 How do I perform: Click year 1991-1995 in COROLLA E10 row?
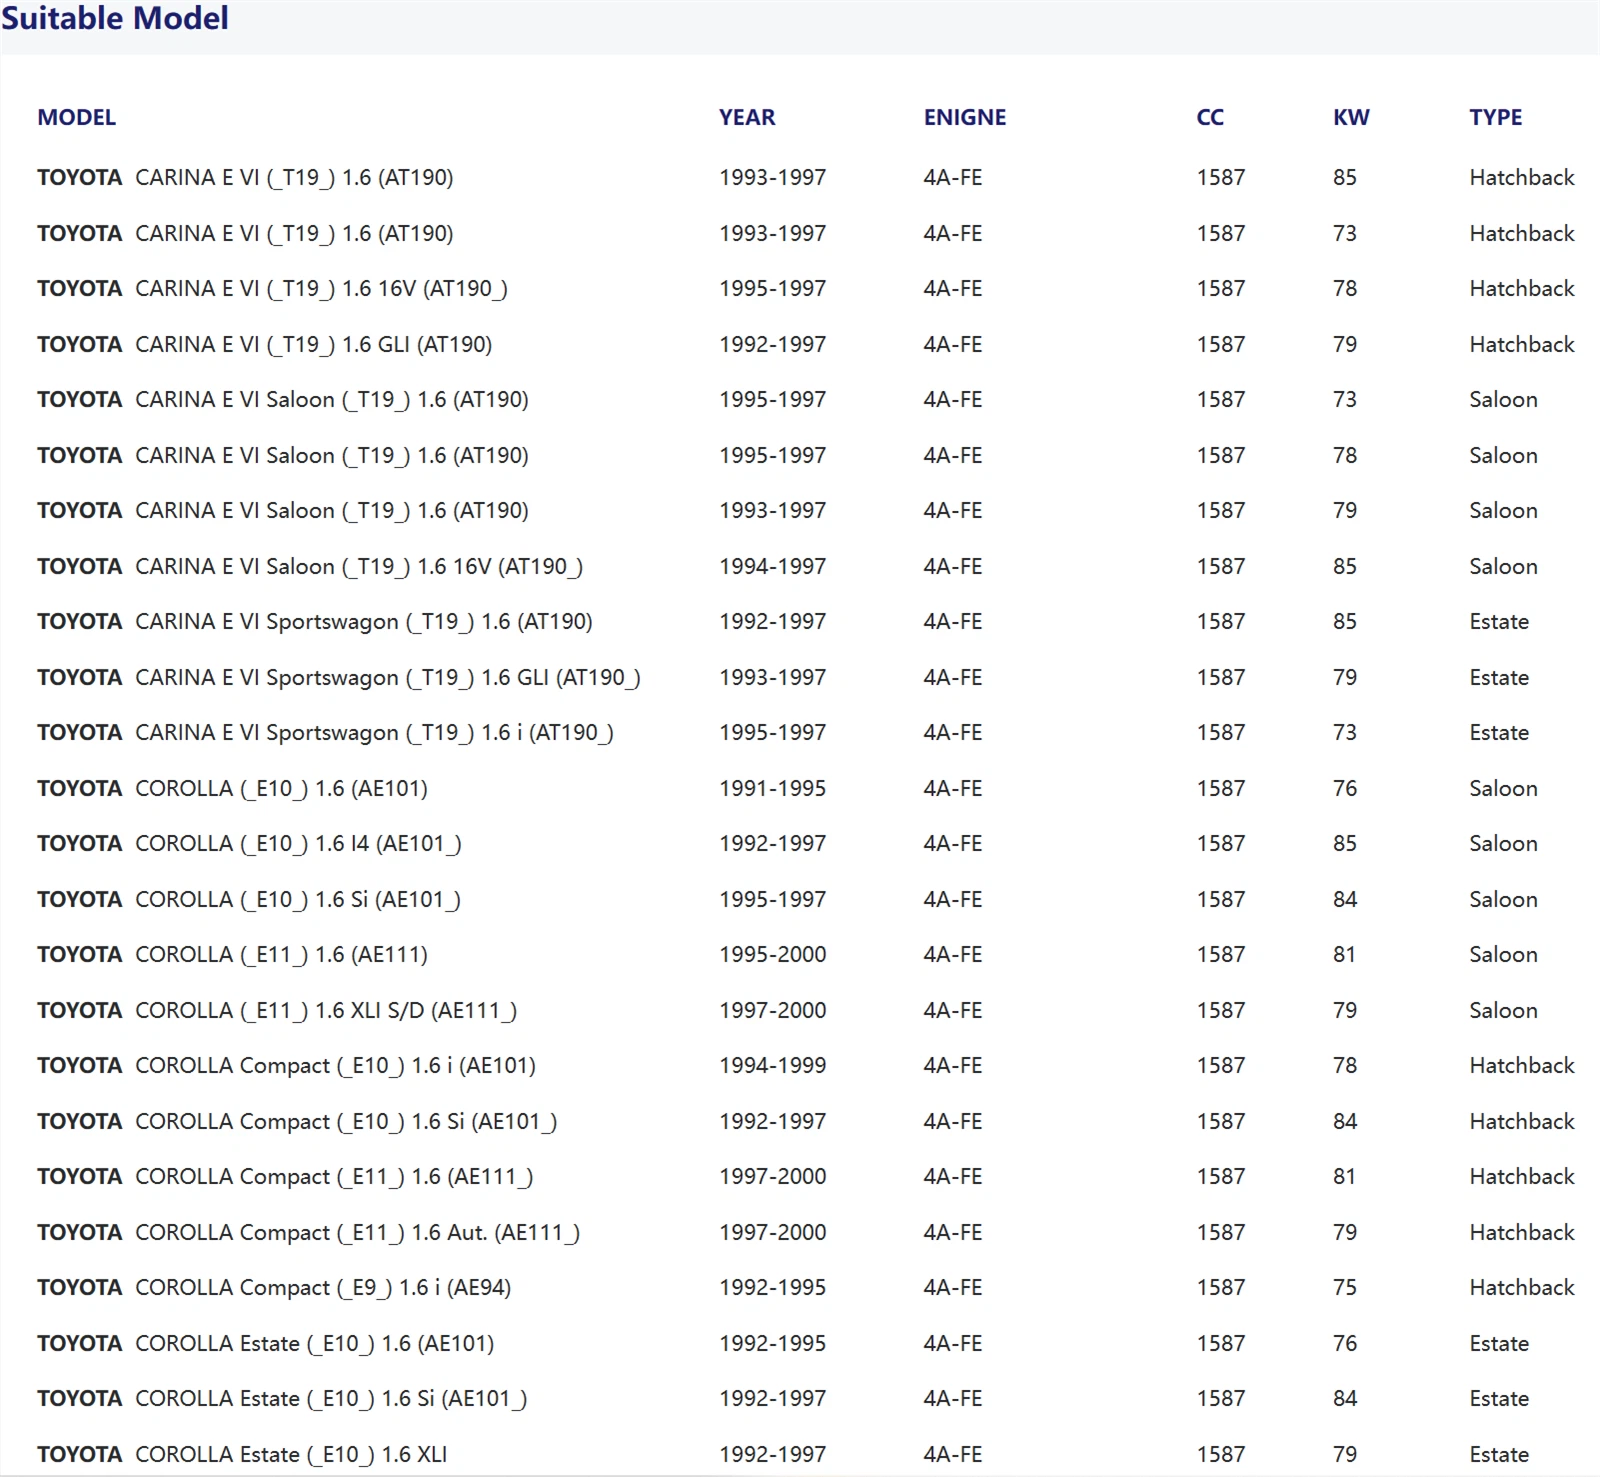point(773,788)
